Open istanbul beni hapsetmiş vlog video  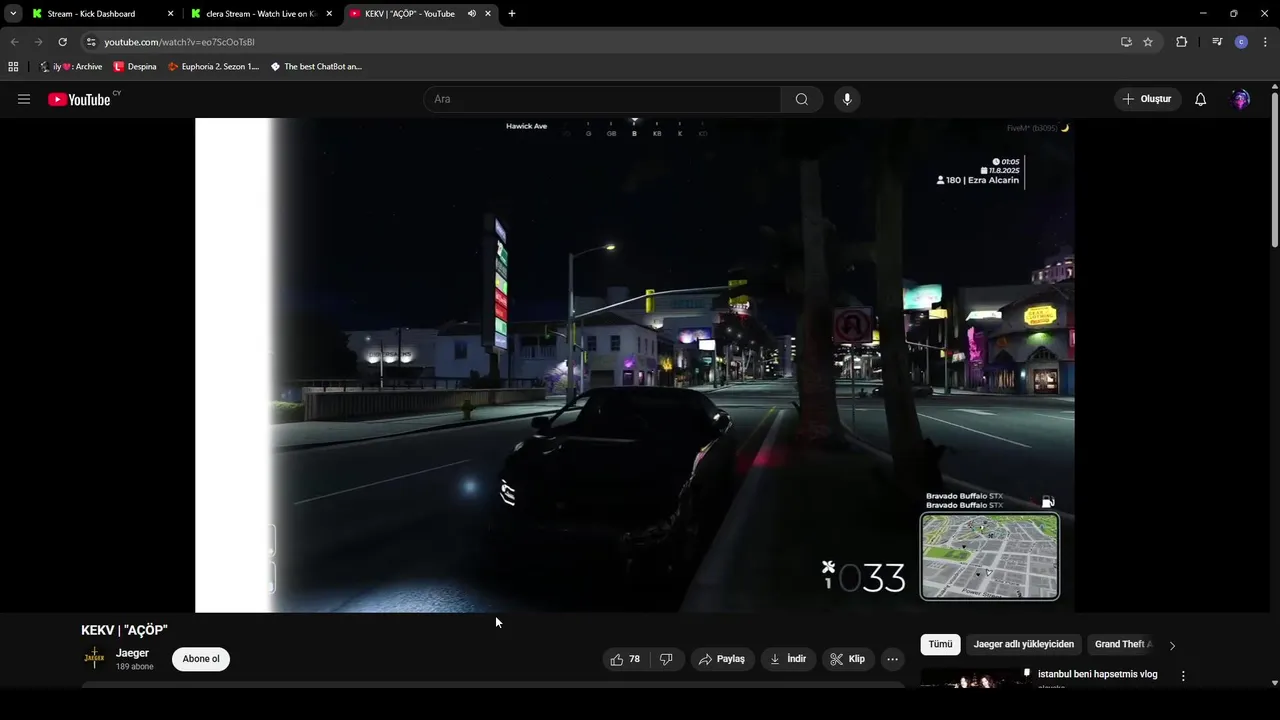[1097, 674]
